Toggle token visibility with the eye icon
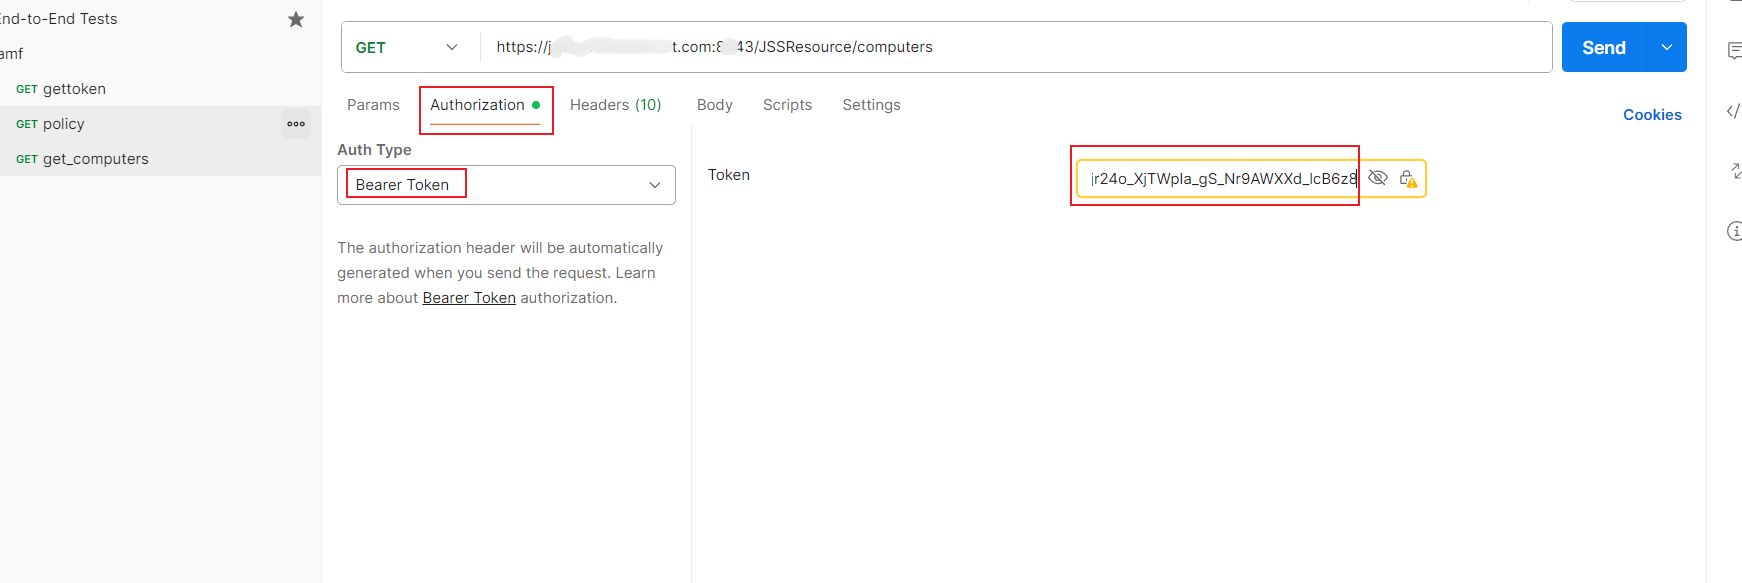This screenshot has width=1742, height=583. [x=1377, y=178]
